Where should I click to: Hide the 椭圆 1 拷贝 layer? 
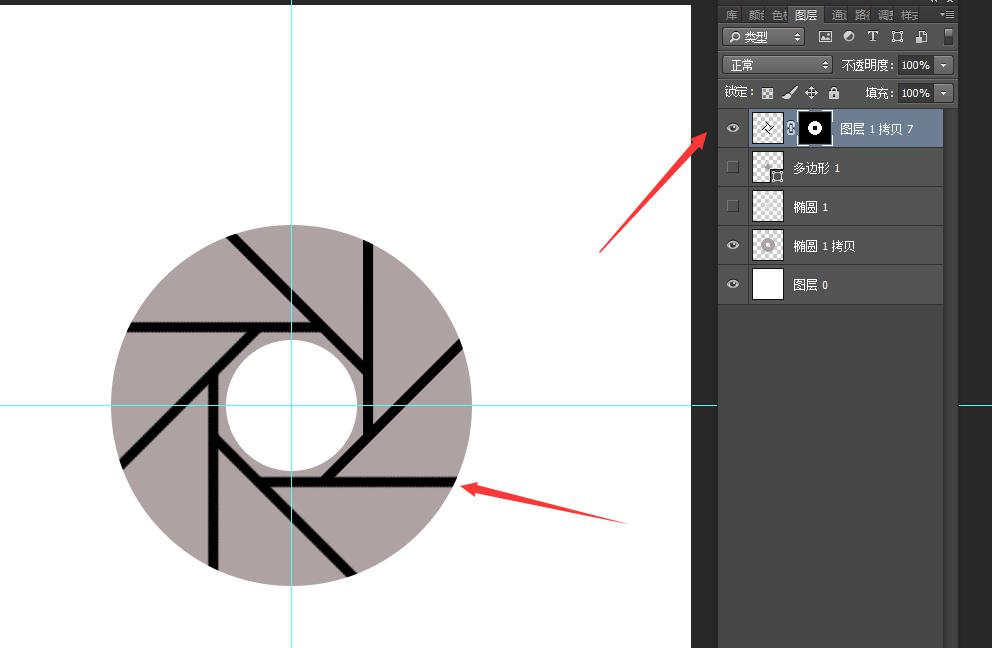[733, 245]
